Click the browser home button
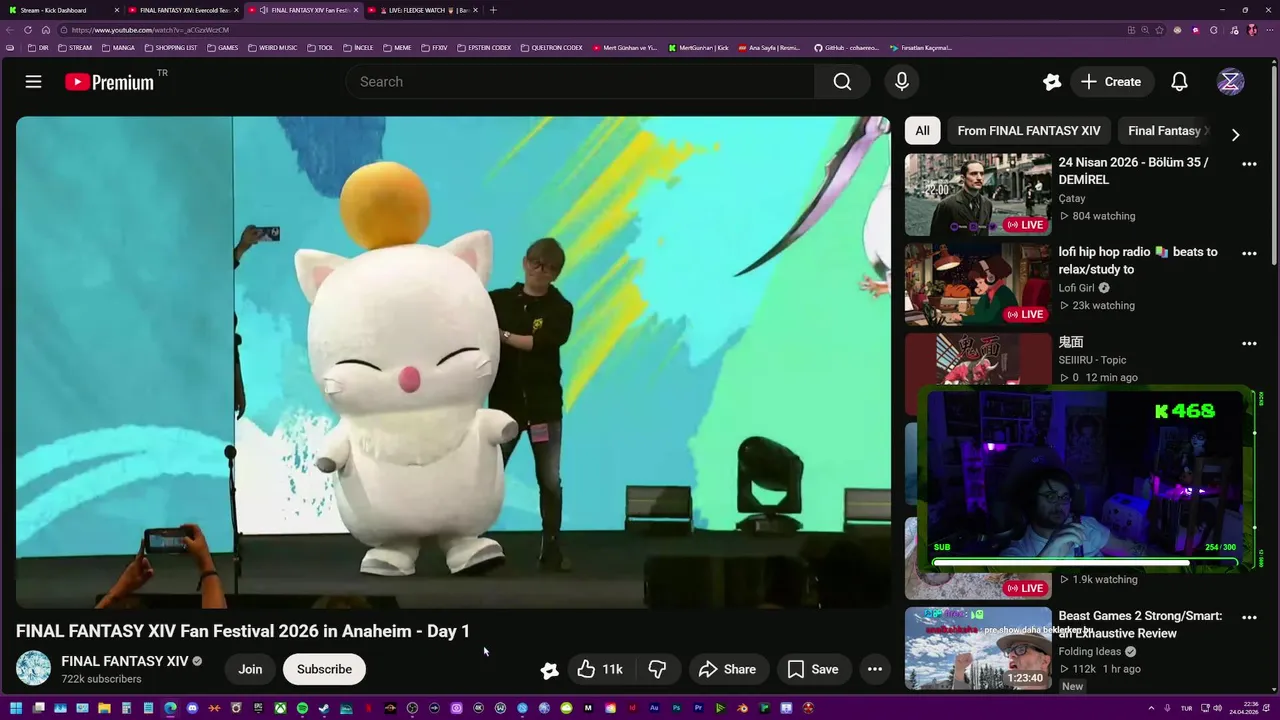The width and height of the screenshot is (1280, 720). 45,30
